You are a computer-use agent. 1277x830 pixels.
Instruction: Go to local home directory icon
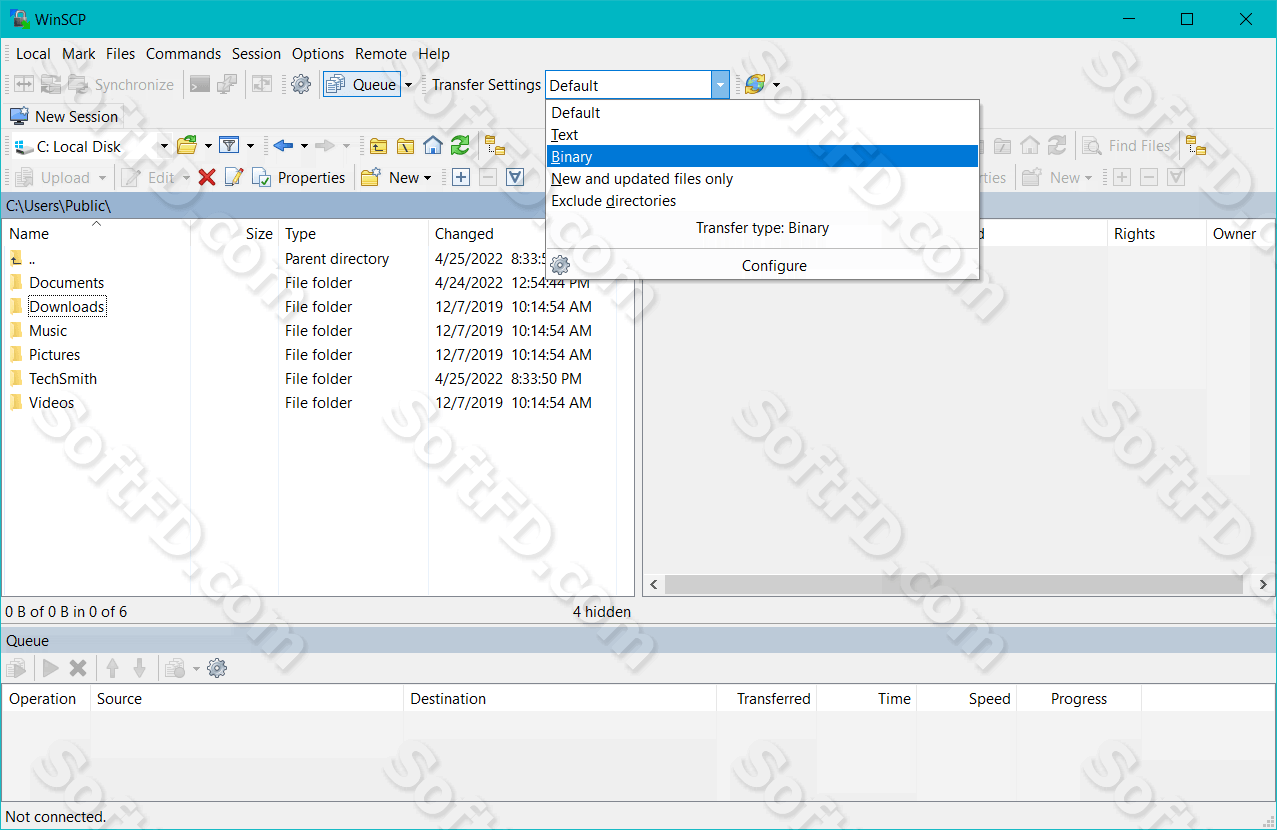point(432,146)
